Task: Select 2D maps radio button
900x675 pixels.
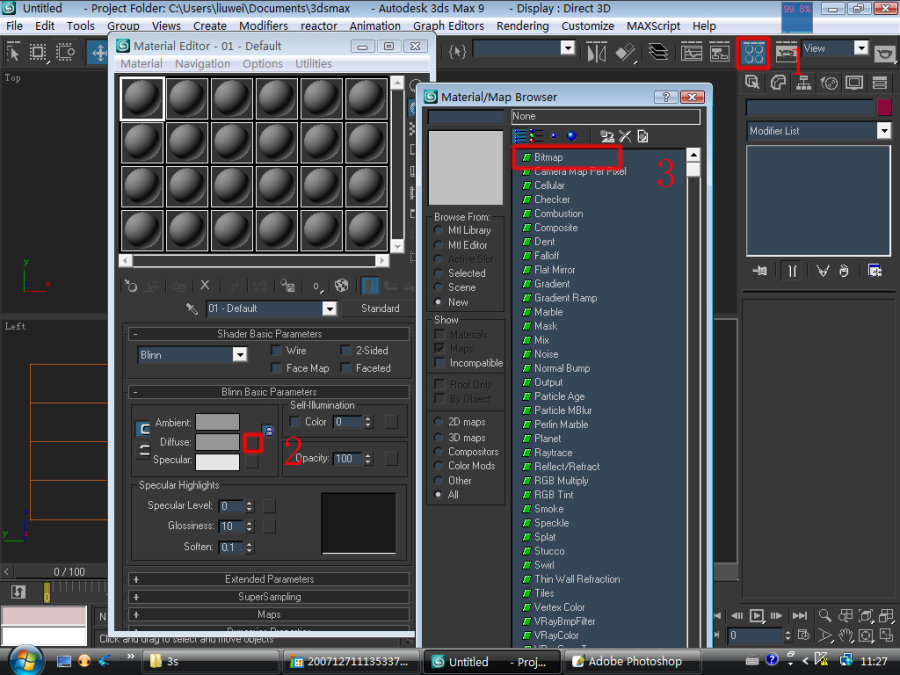Action: pyautogui.click(x=439, y=421)
